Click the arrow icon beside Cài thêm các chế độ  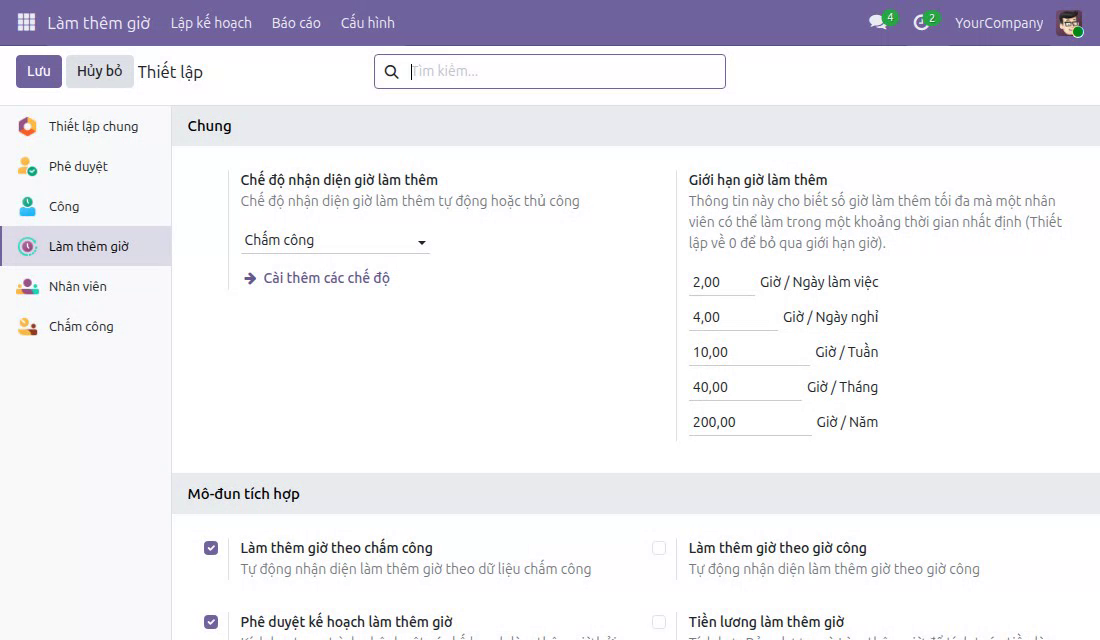point(250,279)
